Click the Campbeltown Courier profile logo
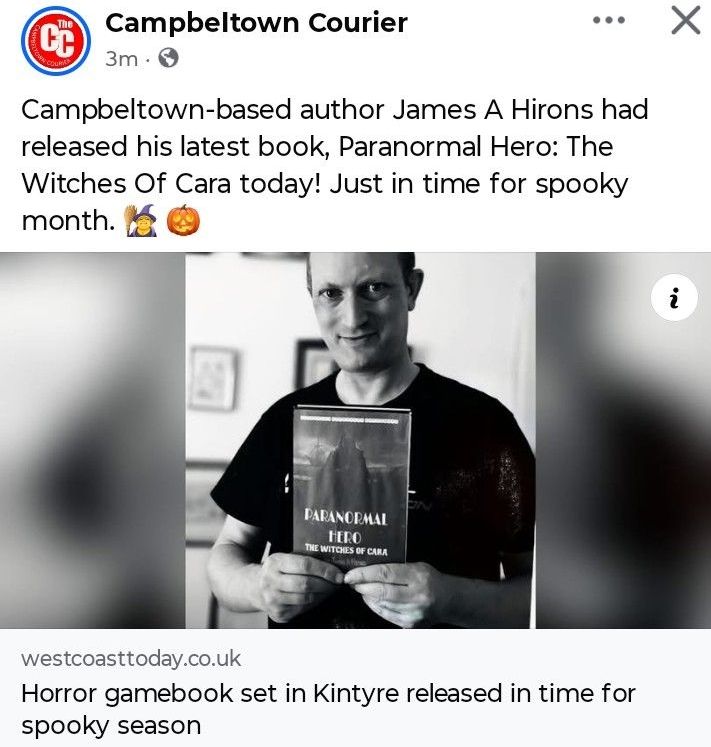 tap(56, 41)
